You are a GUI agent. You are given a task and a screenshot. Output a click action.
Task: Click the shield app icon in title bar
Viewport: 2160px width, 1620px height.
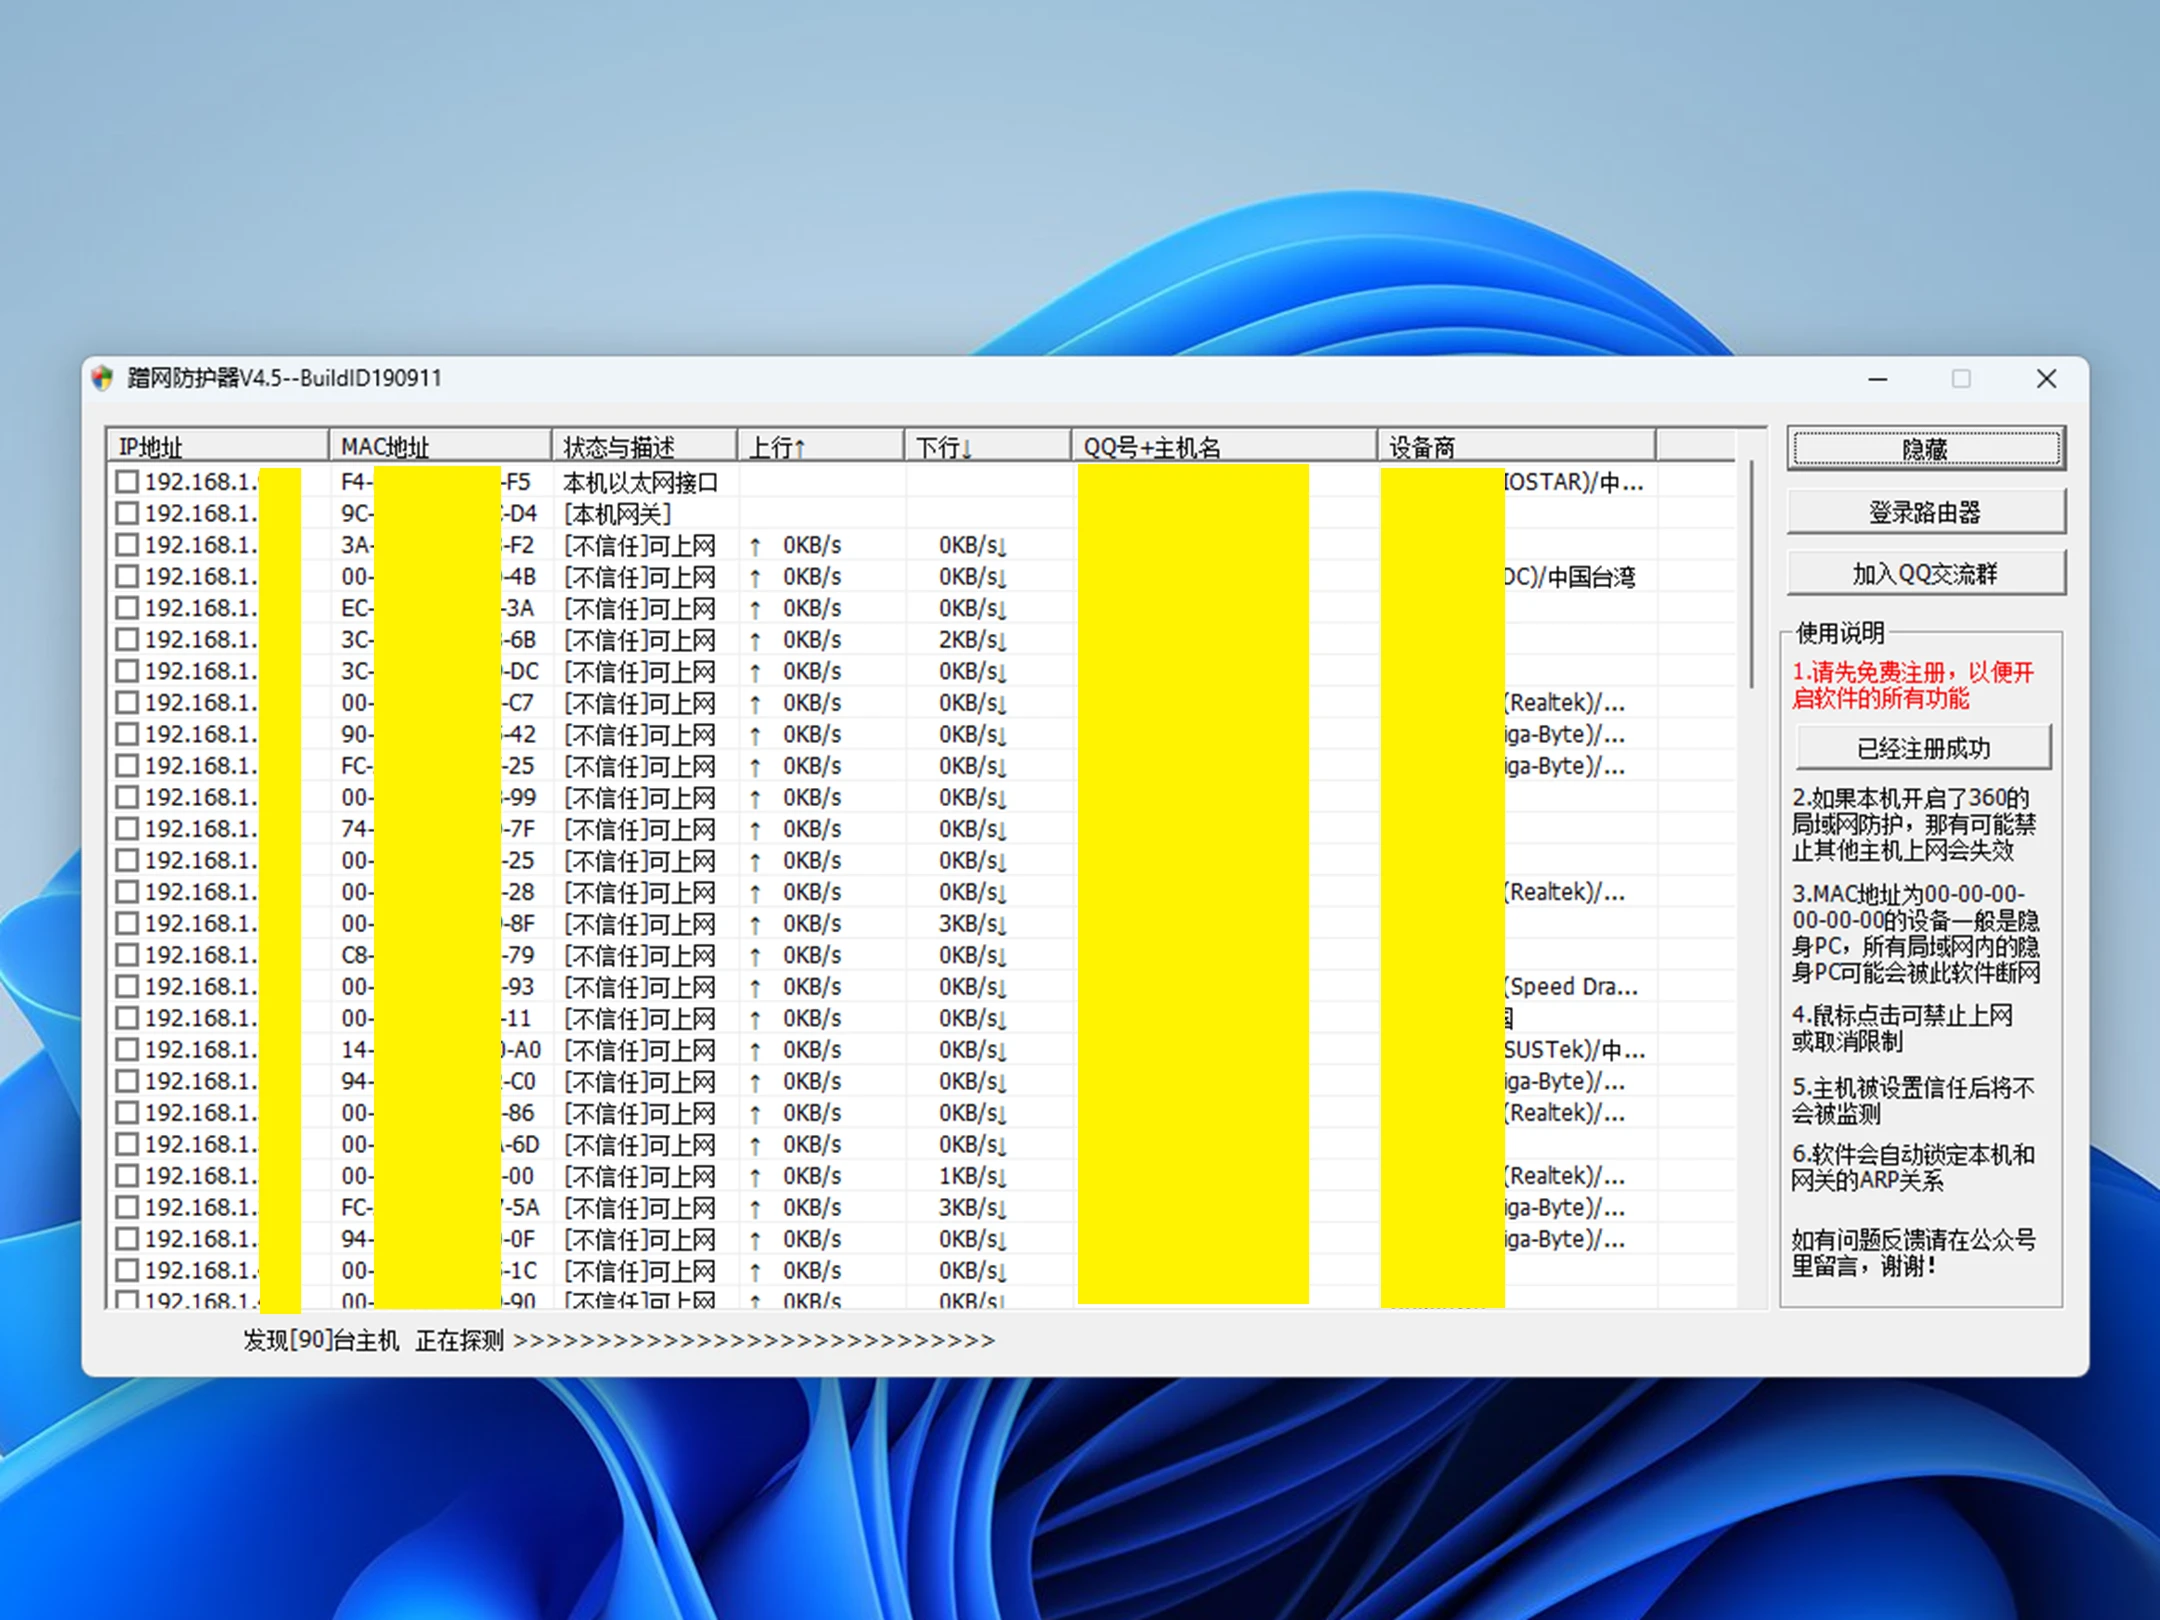click(103, 378)
